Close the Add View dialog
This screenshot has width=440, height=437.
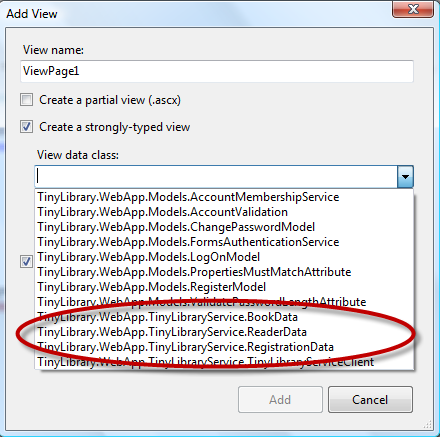tap(413, 9)
